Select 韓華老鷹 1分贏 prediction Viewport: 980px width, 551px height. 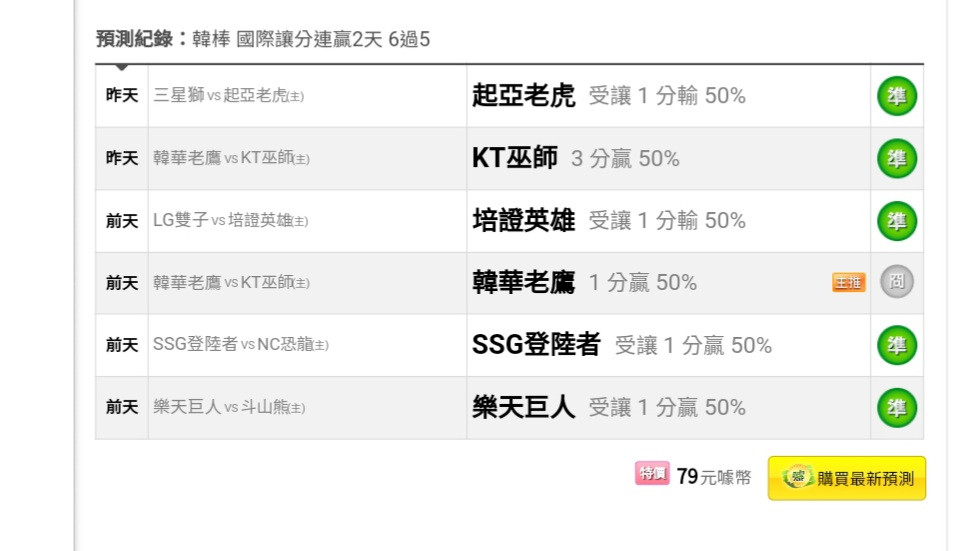(x=584, y=282)
